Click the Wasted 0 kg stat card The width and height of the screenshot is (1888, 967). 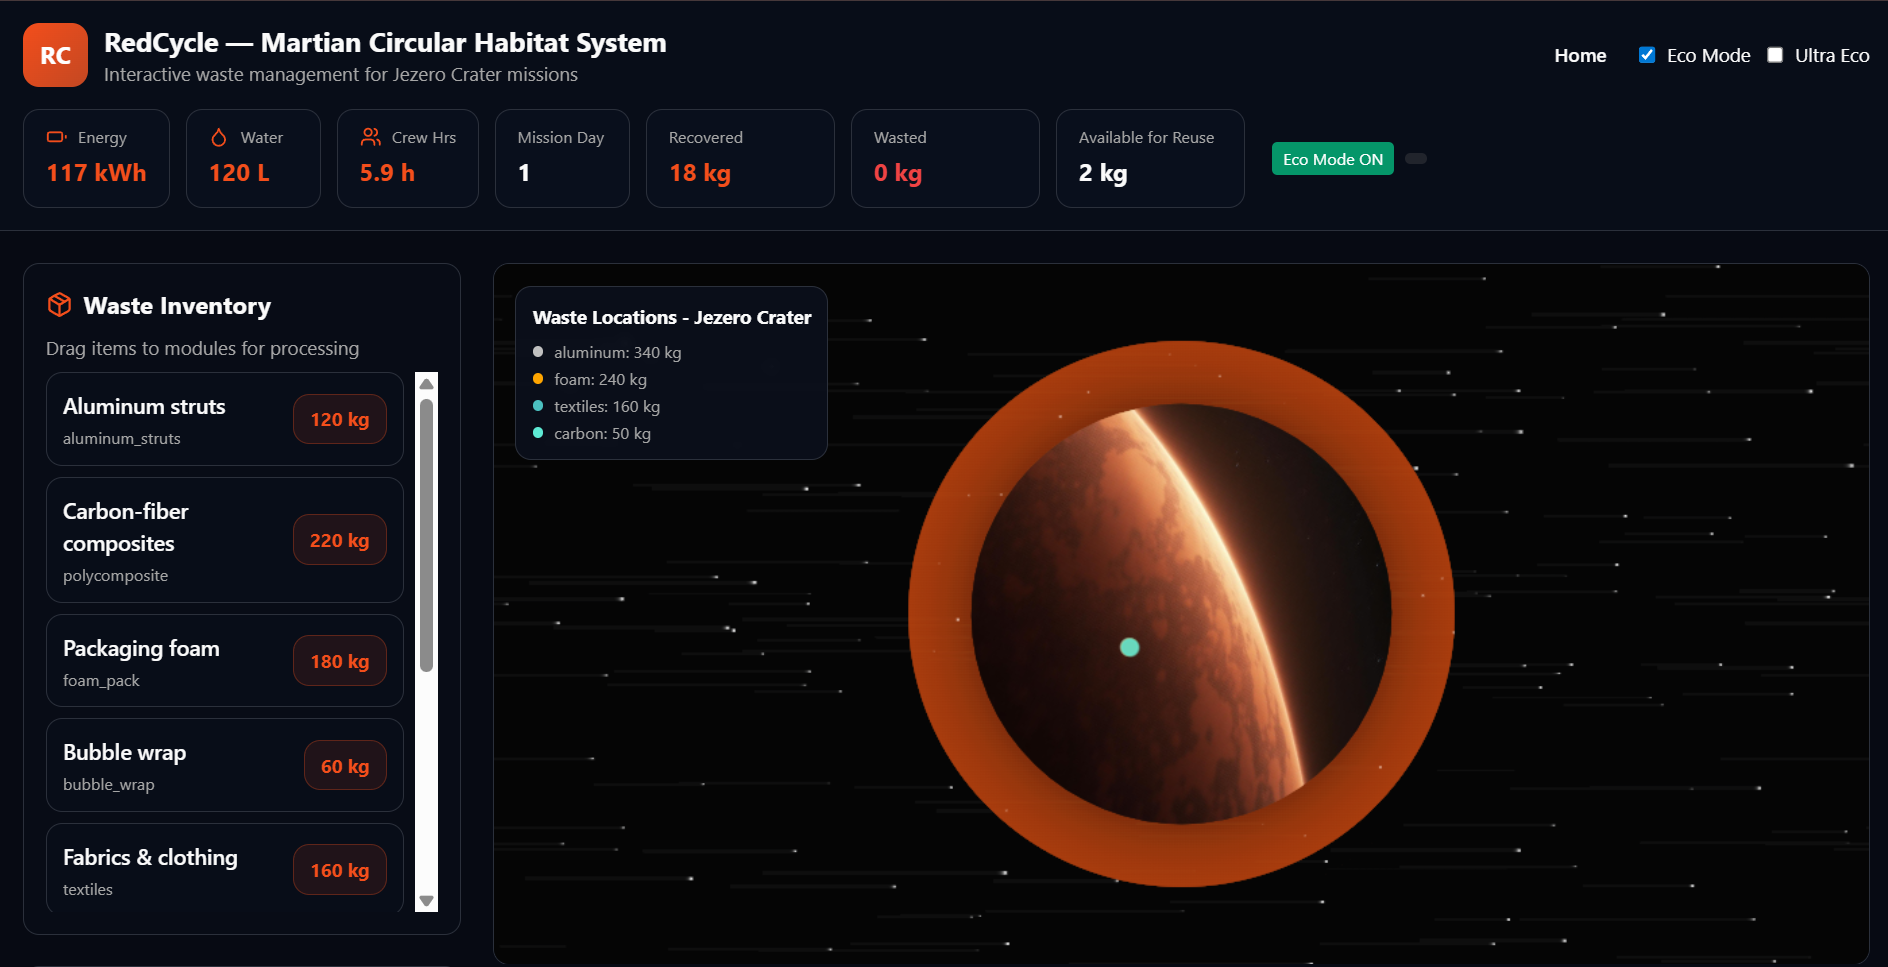click(945, 158)
